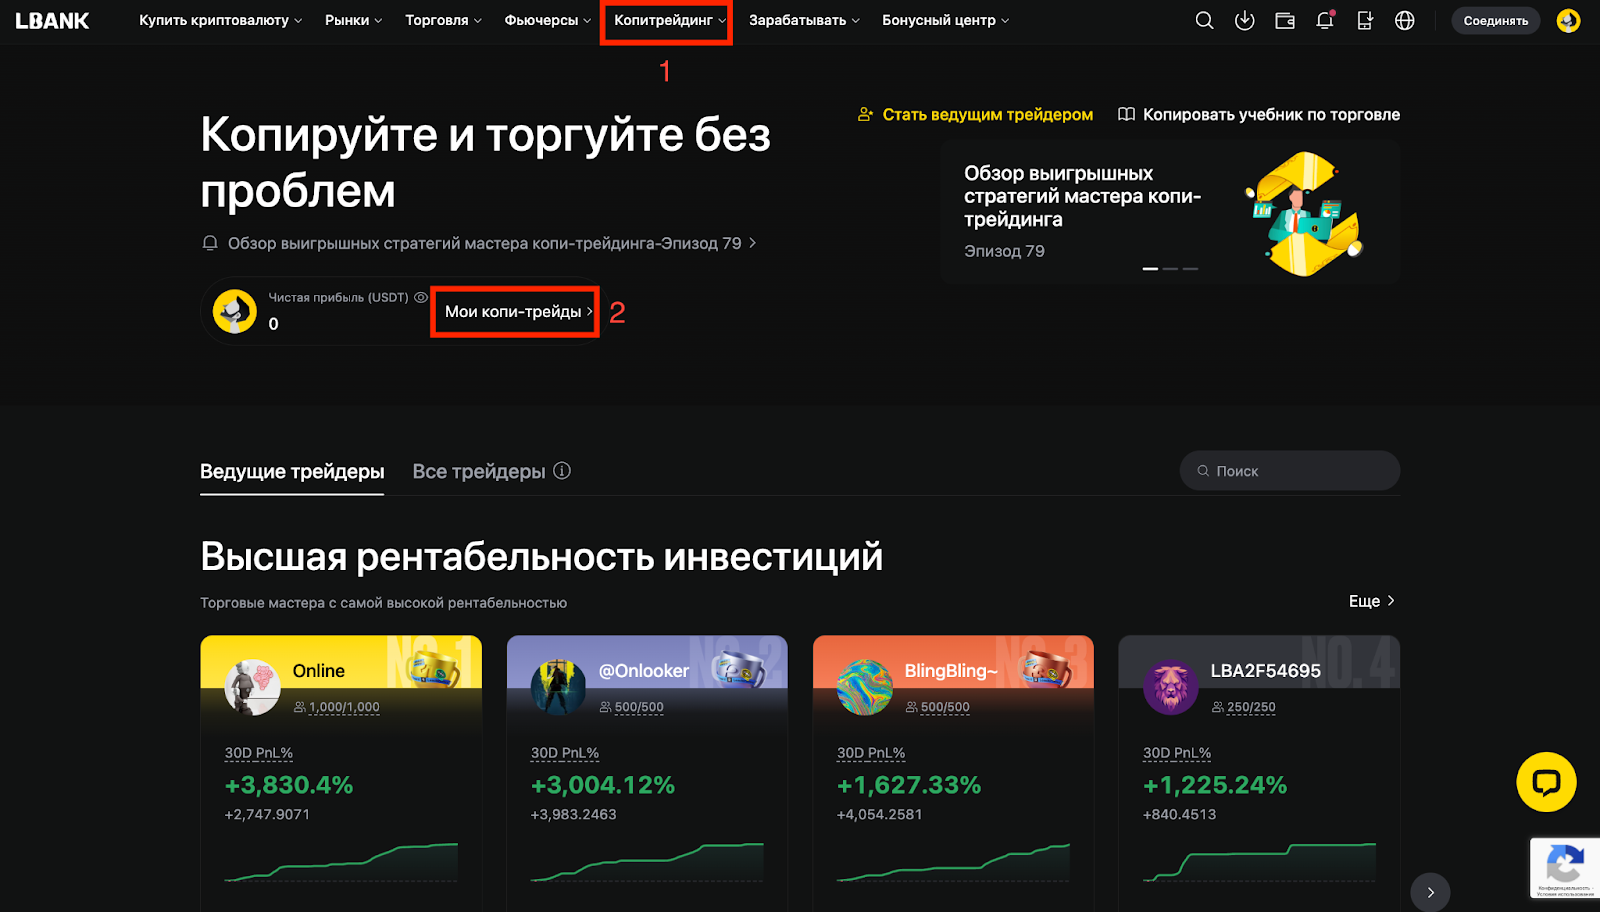Expand the Купить криптовалюту dropdown
The image size is (1600, 912).
(220, 20)
